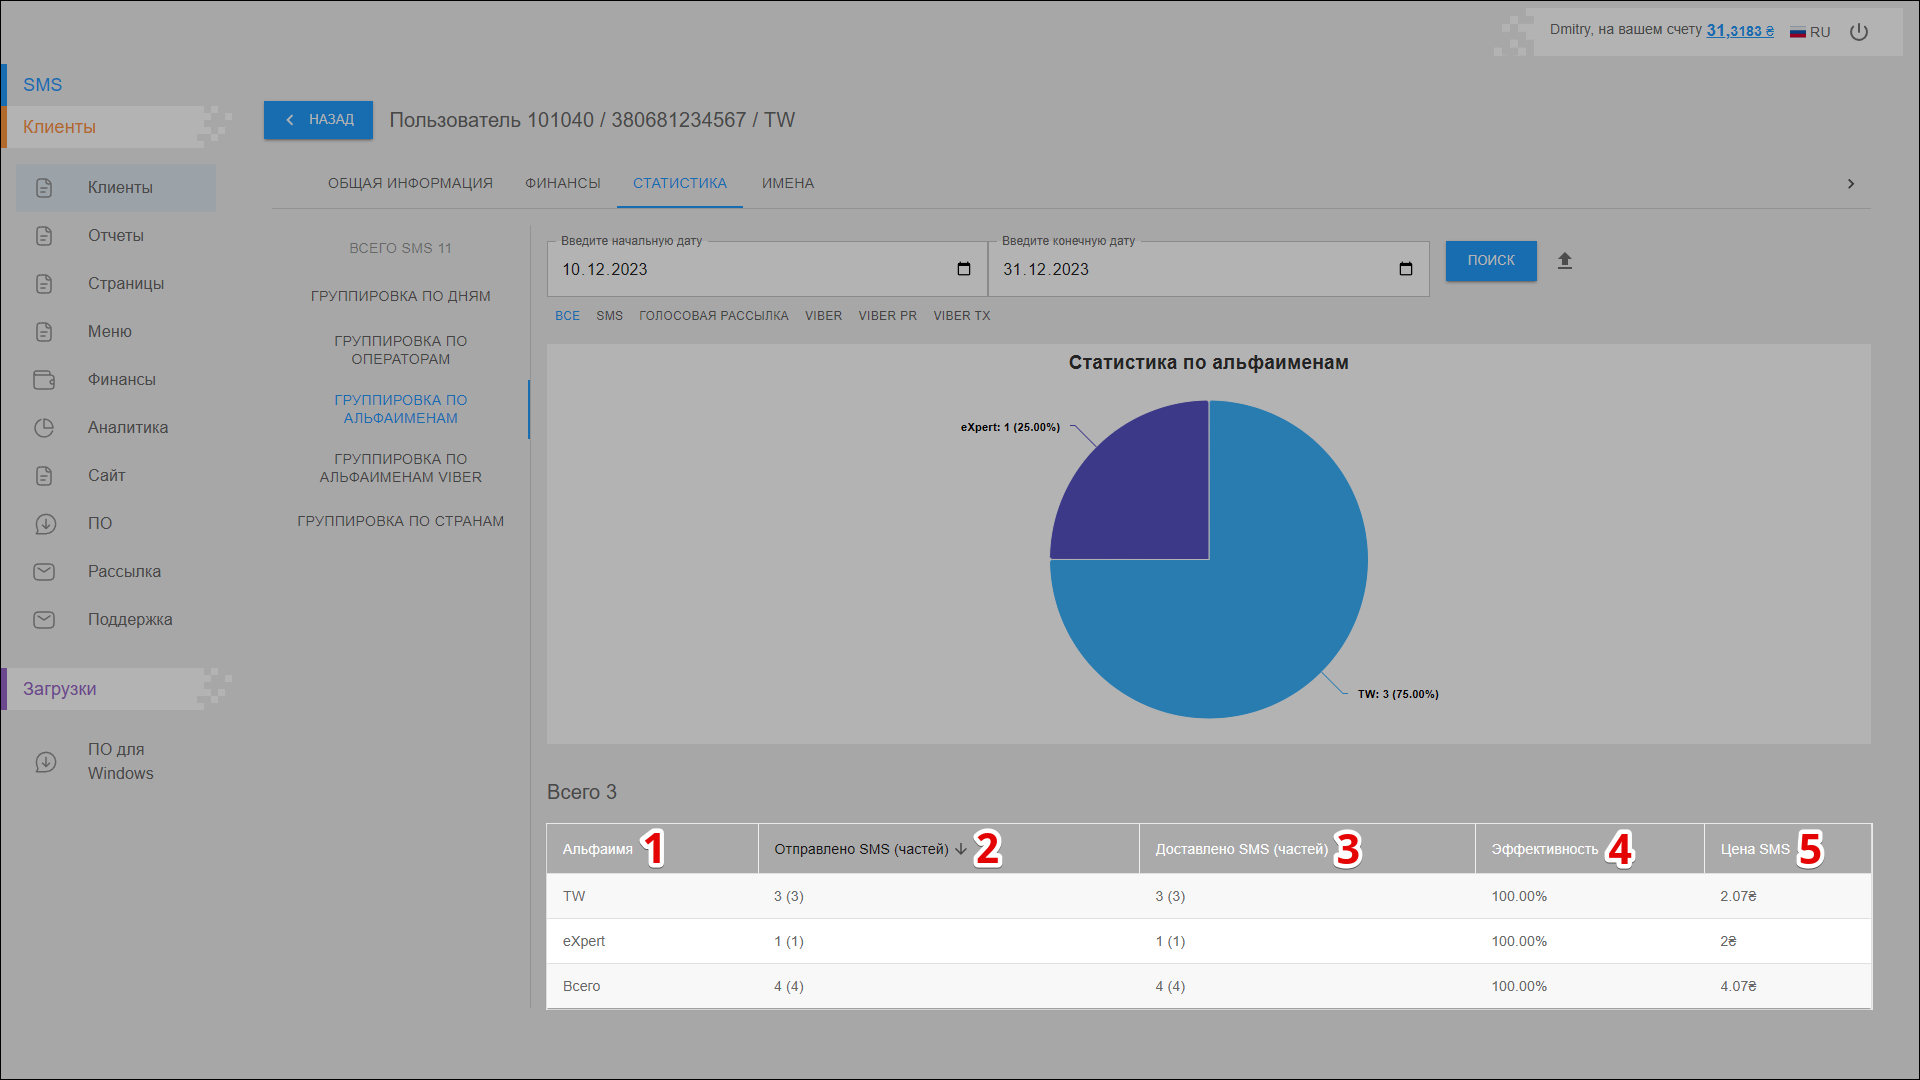This screenshot has height=1080, width=1920.
Task: Click the Аналитика pie chart icon
Action: click(x=44, y=428)
